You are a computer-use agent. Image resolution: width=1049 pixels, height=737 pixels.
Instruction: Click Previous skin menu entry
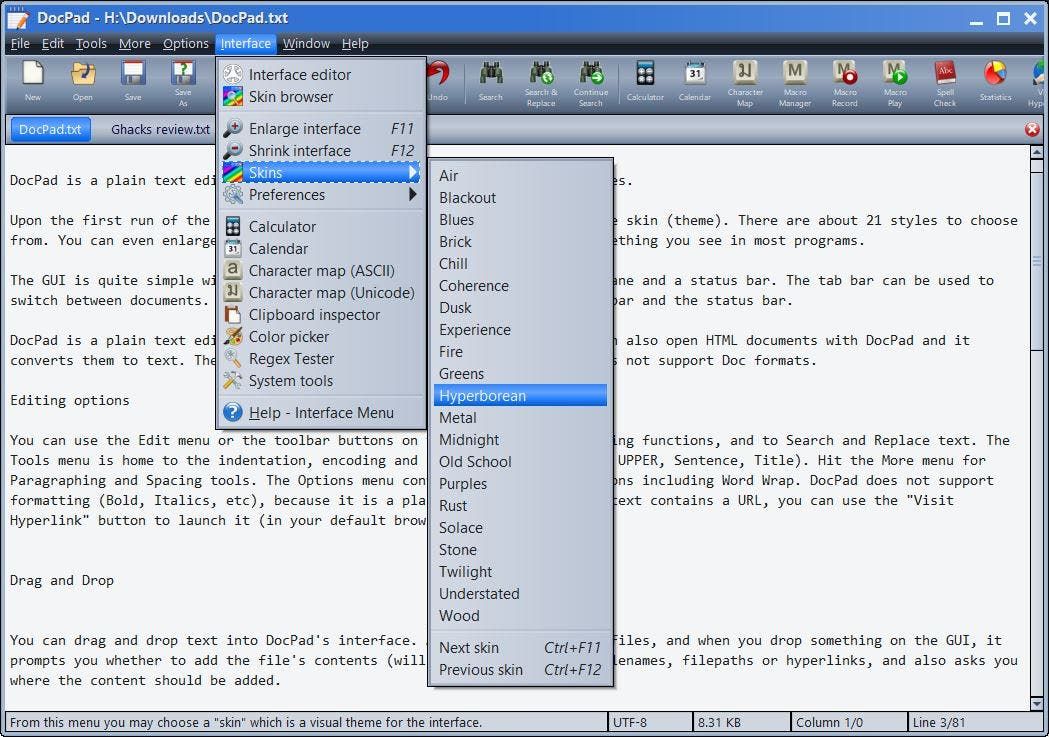pyautogui.click(x=520, y=670)
